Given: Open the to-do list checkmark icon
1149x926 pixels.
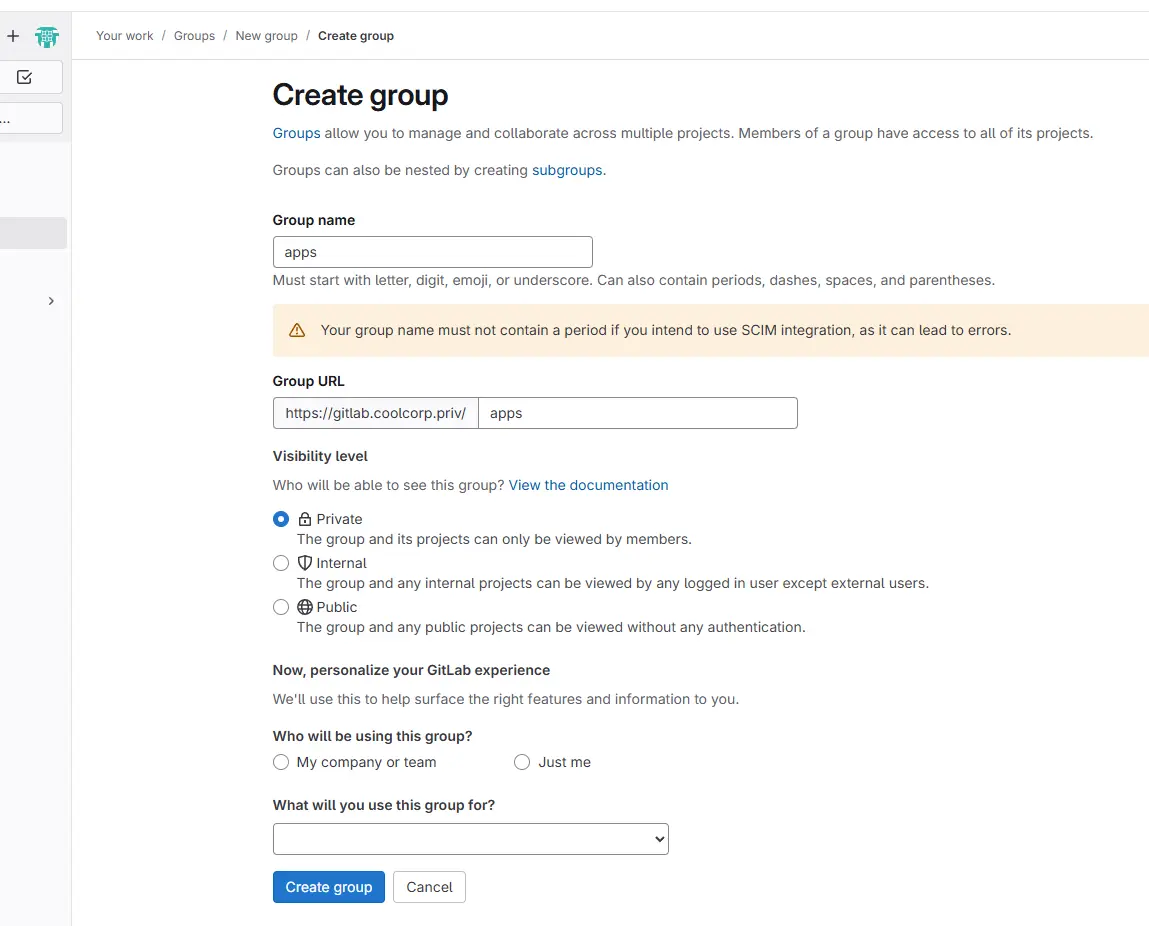Looking at the screenshot, I should pos(24,77).
